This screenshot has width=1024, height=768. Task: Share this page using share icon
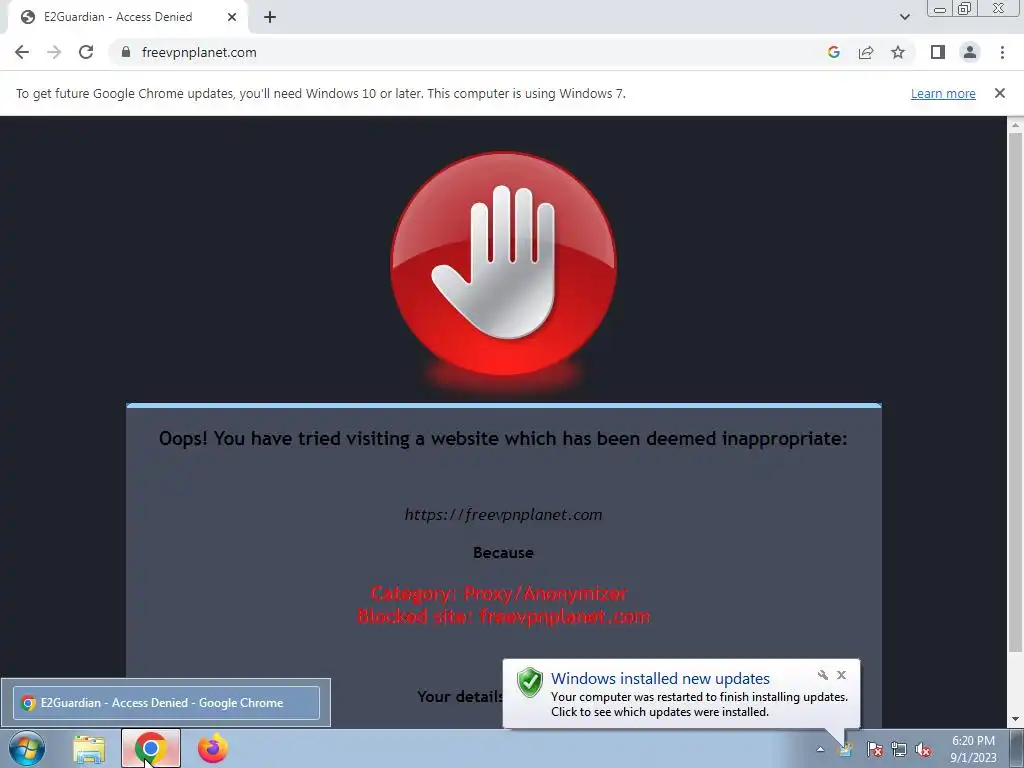point(866,52)
